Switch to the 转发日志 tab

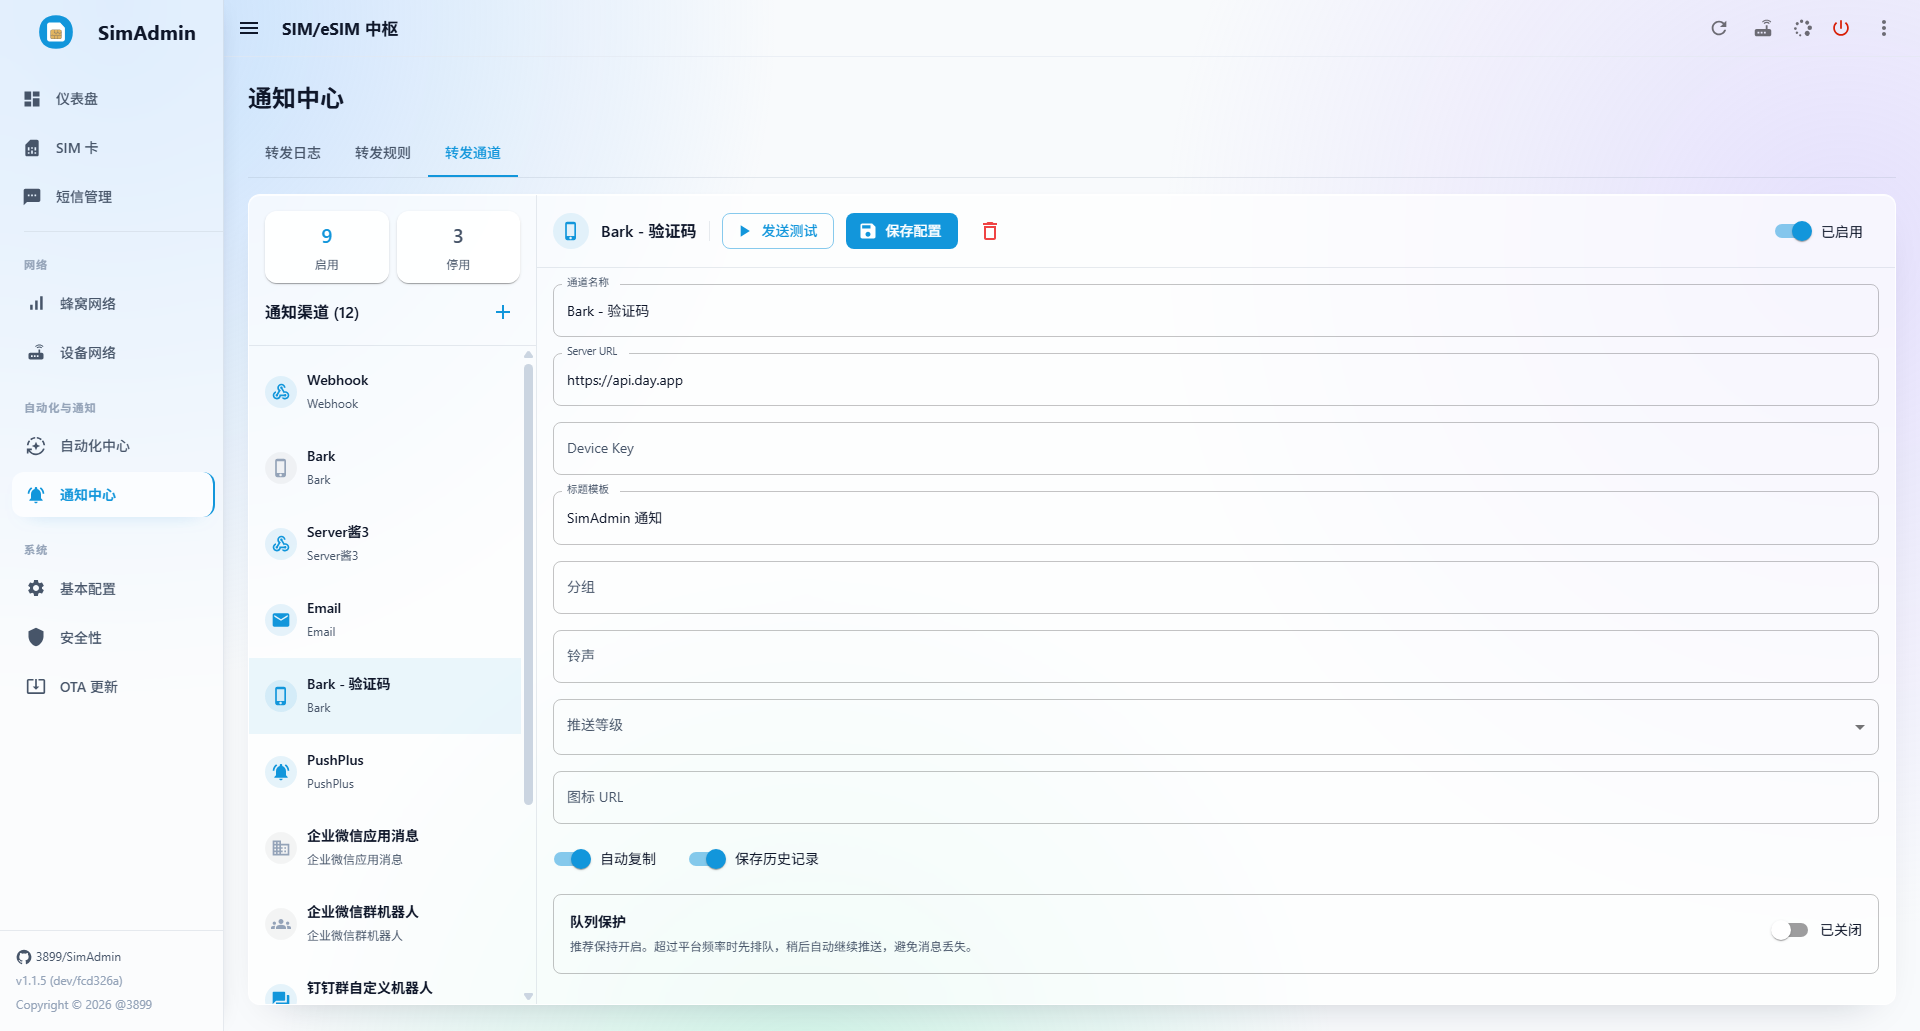[x=293, y=153]
